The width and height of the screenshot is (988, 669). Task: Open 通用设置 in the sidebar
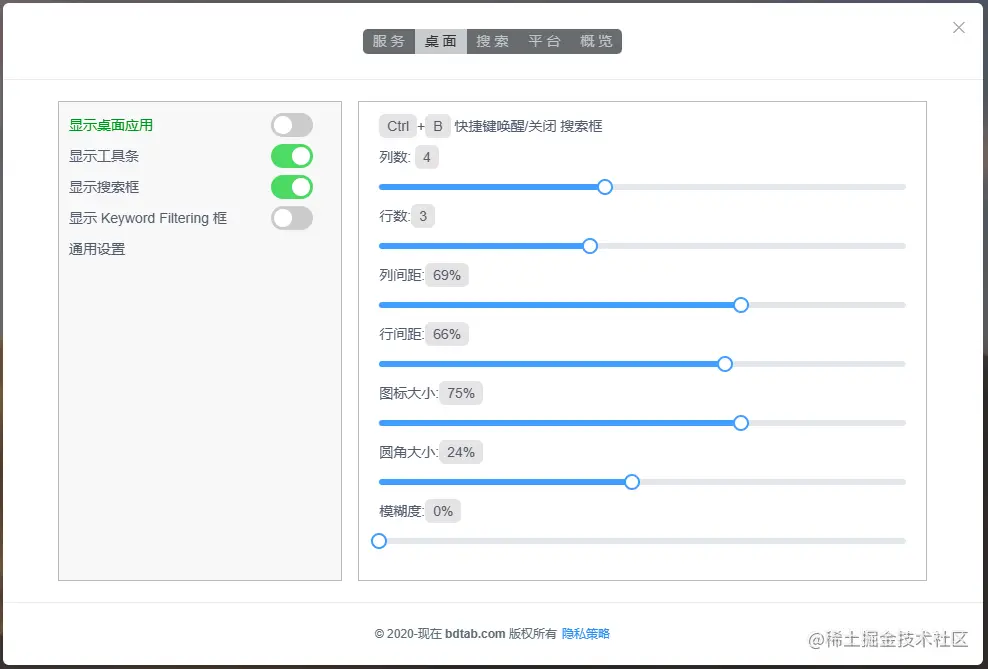pyautogui.click(x=97, y=249)
